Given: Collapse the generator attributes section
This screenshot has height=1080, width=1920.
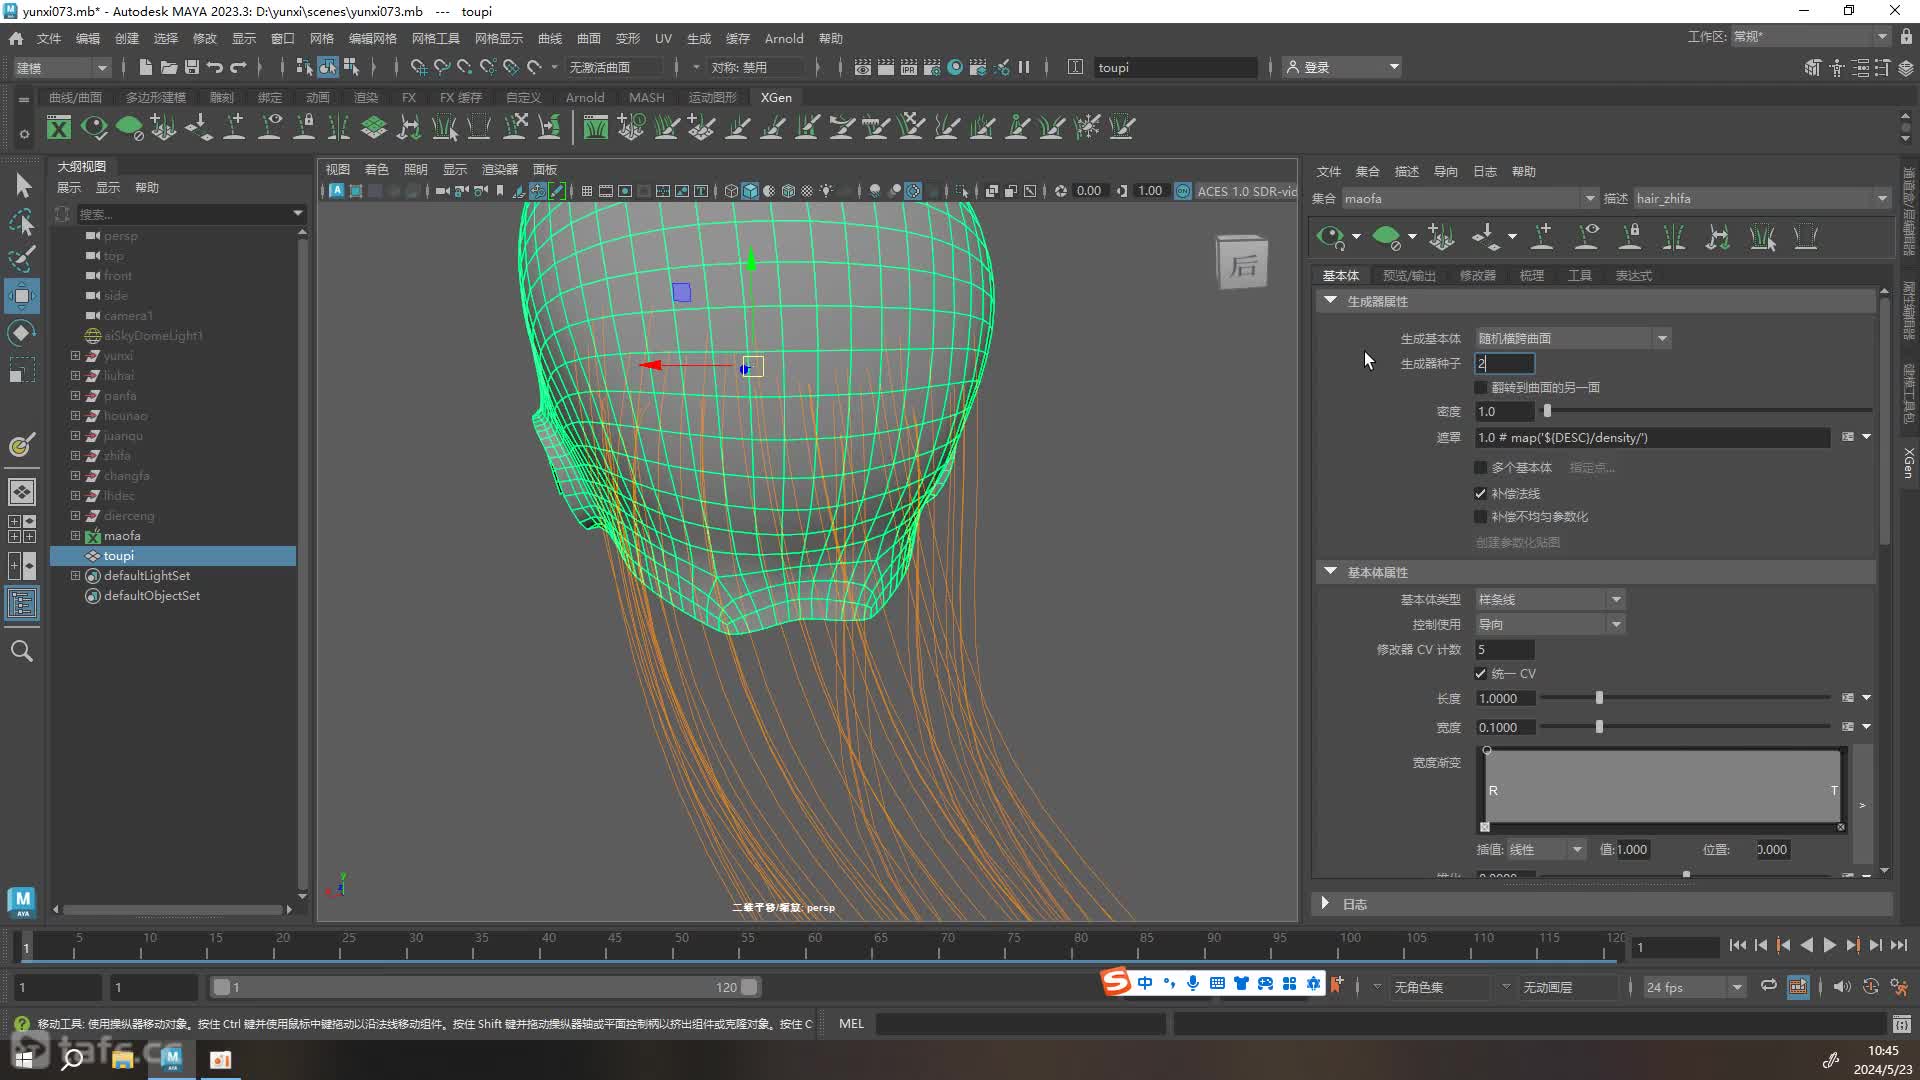Looking at the screenshot, I should click(1330, 300).
